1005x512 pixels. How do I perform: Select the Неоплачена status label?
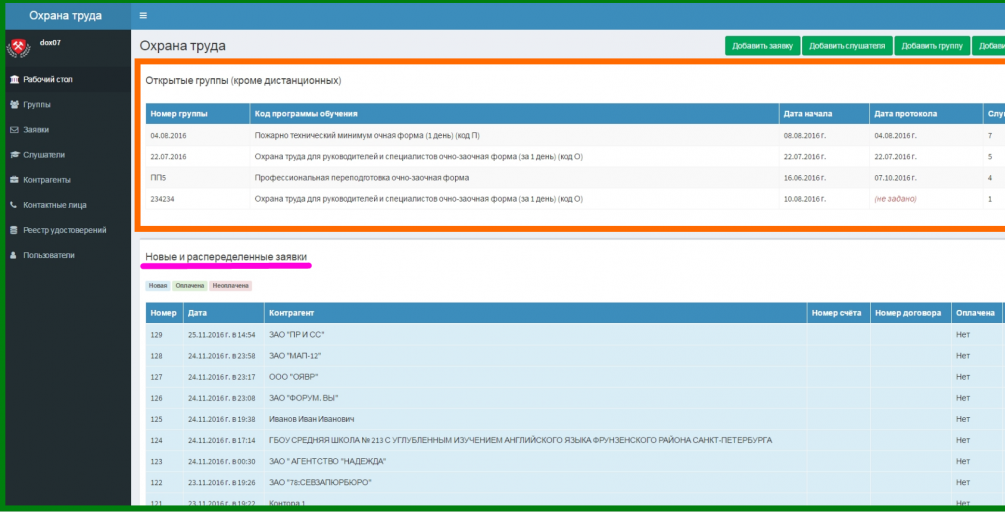(231, 286)
